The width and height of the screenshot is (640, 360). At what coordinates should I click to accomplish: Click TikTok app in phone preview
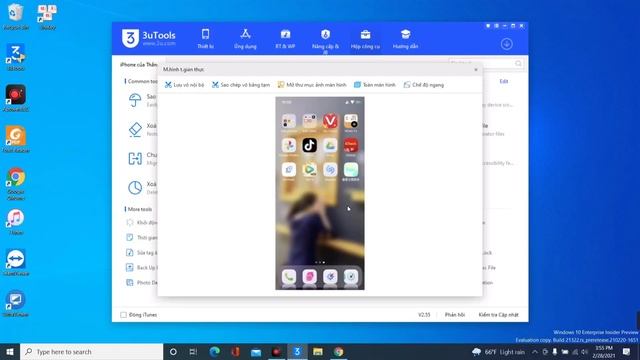[x=309, y=145]
